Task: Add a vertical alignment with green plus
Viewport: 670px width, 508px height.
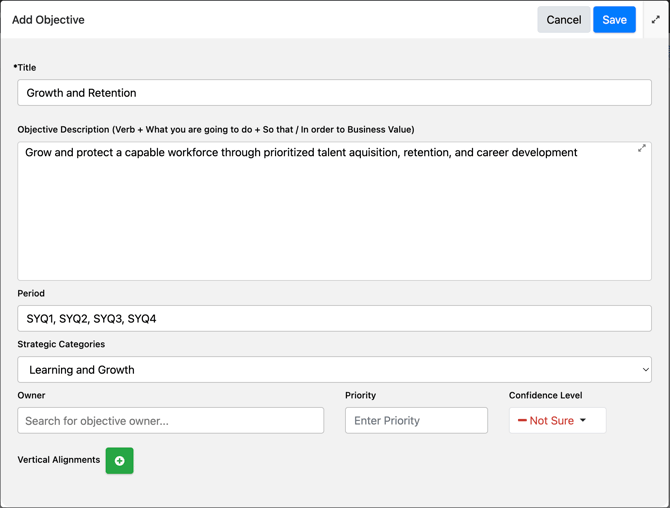Action: tap(119, 461)
